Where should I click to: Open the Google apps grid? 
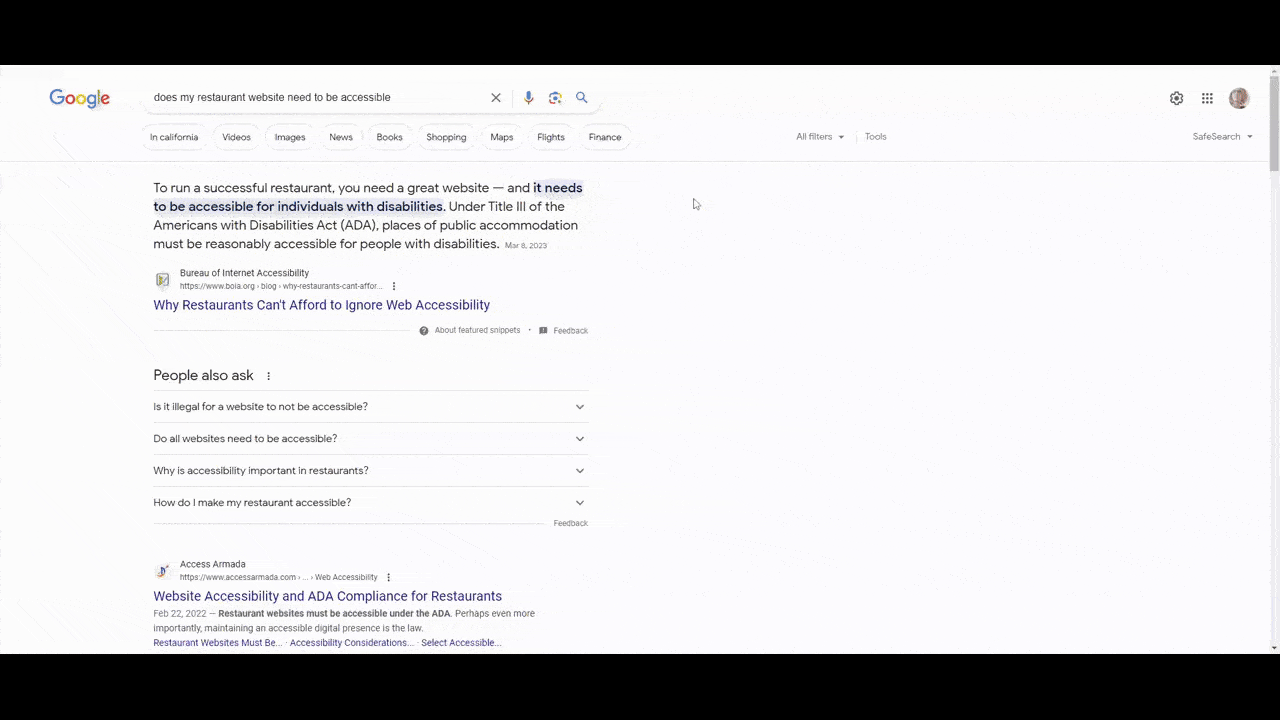click(x=1207, y=98)
